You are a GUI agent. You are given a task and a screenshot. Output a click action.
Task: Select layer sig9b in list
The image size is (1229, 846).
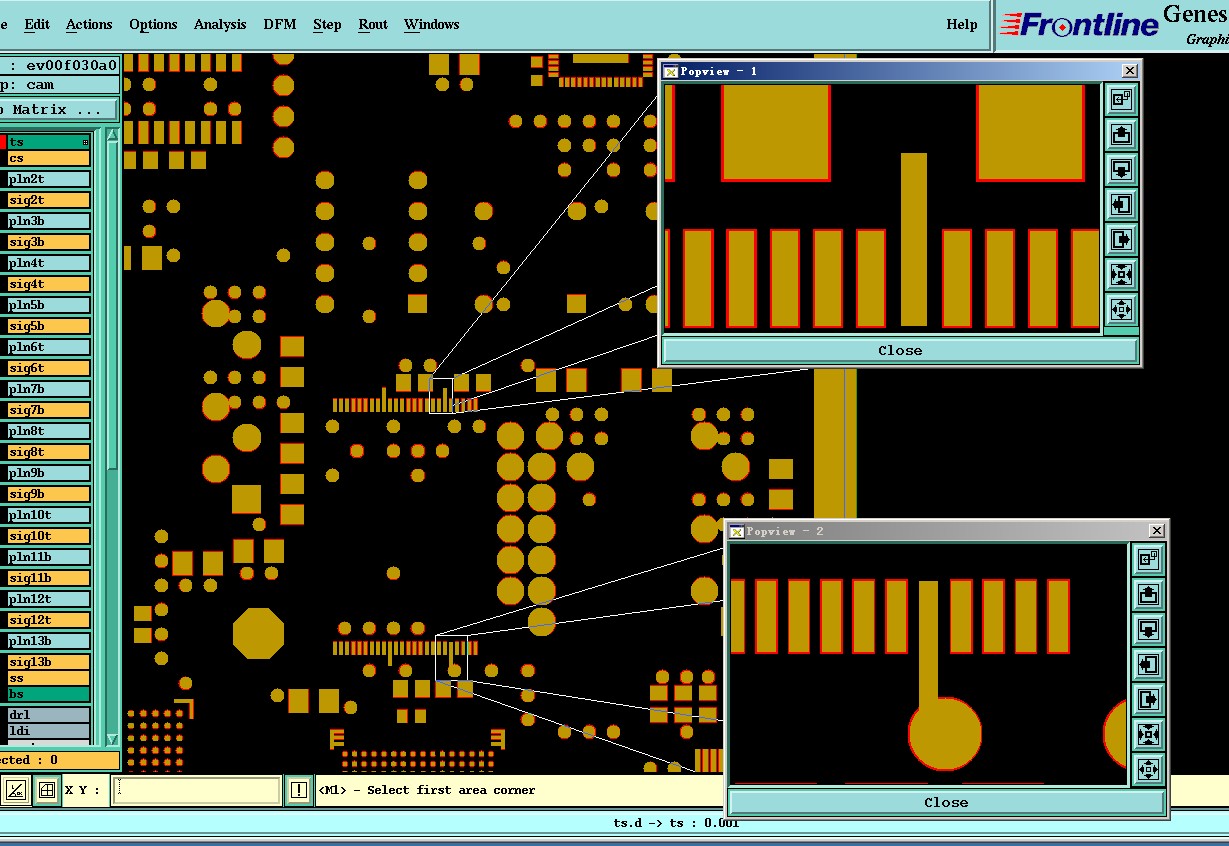49,494
